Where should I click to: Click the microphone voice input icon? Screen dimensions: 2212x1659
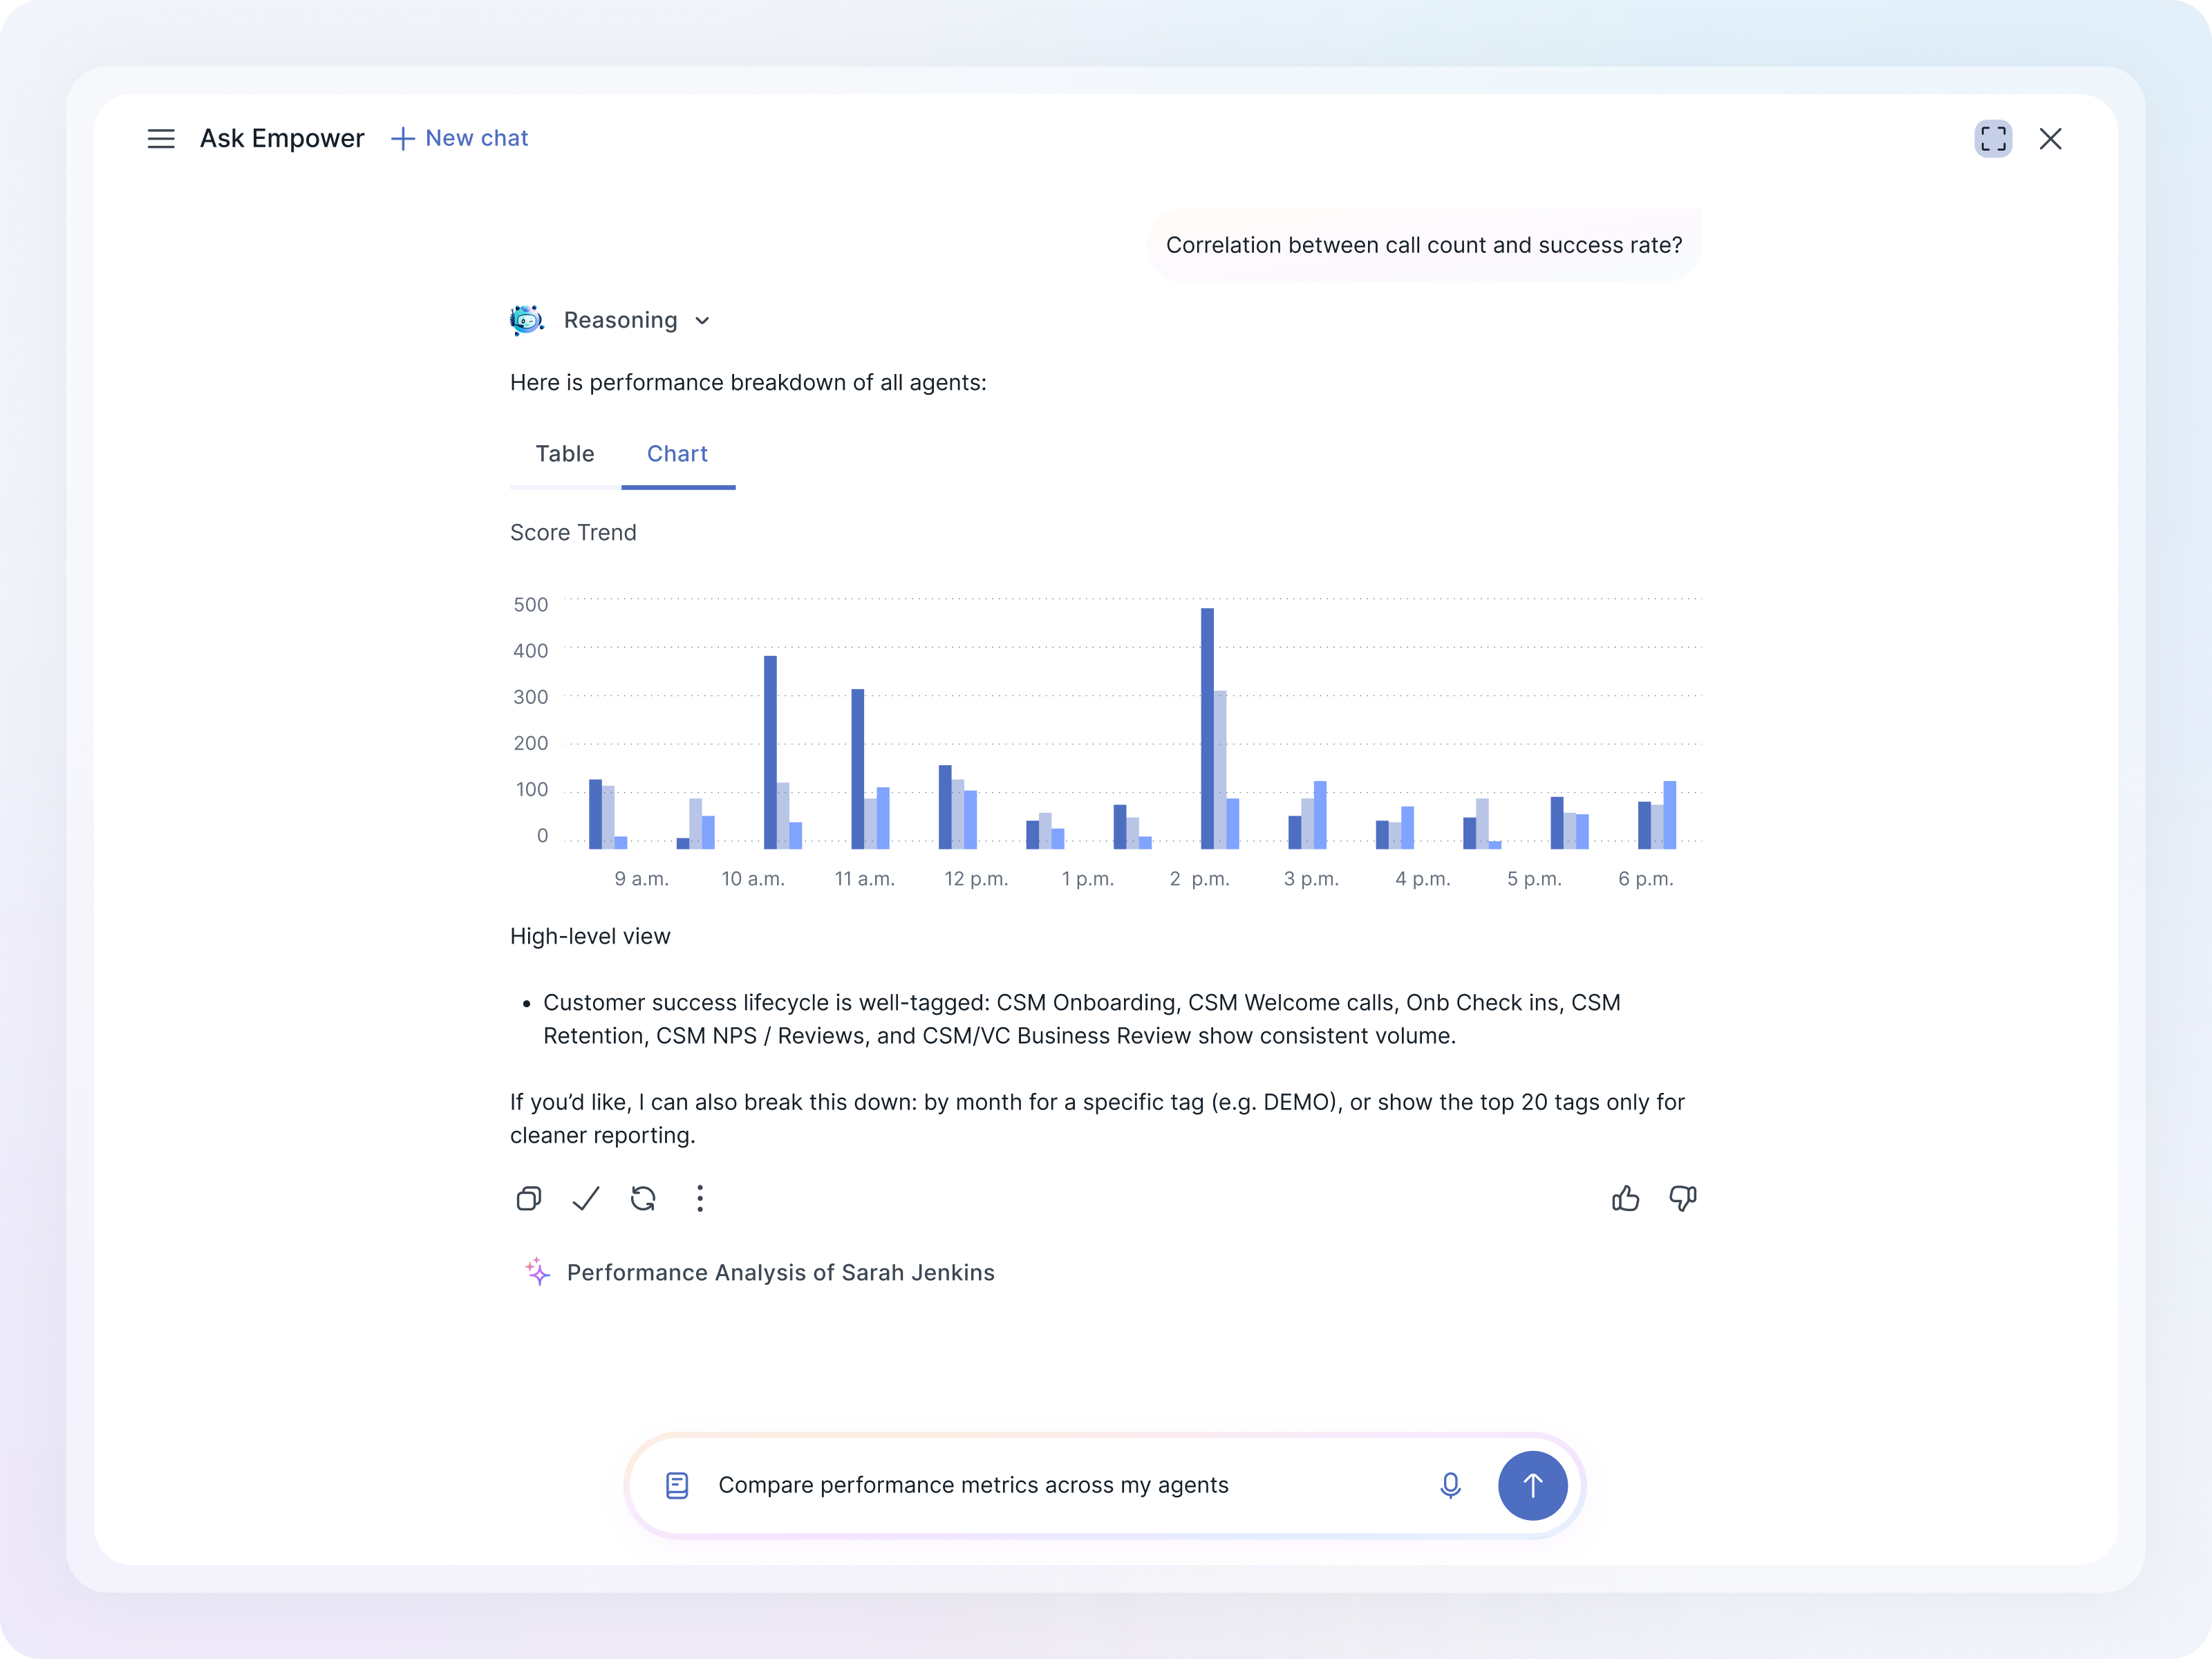click(1450, 1485)
